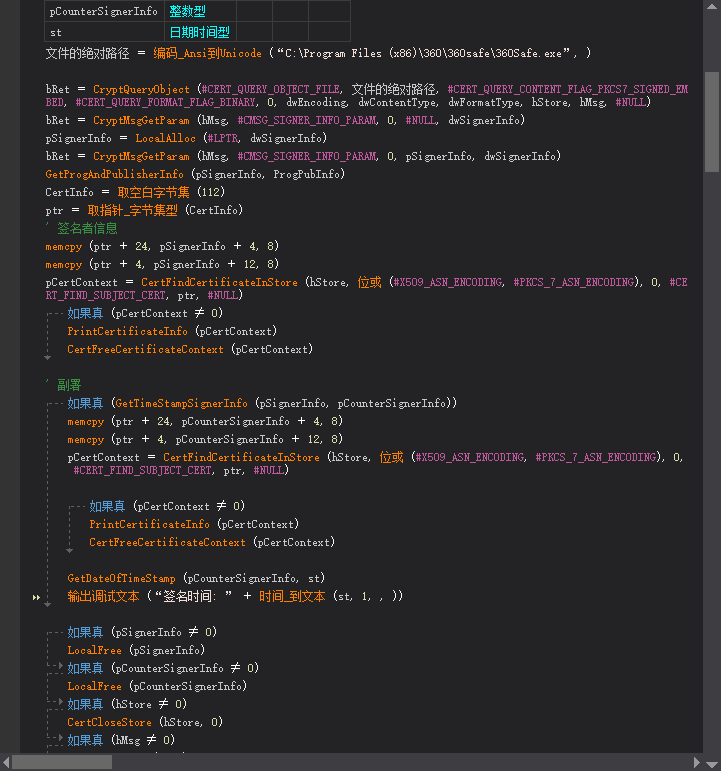721x771 pixels.
Task: Click the 360Safe.exe path string
Action: (x=423, y=53)
